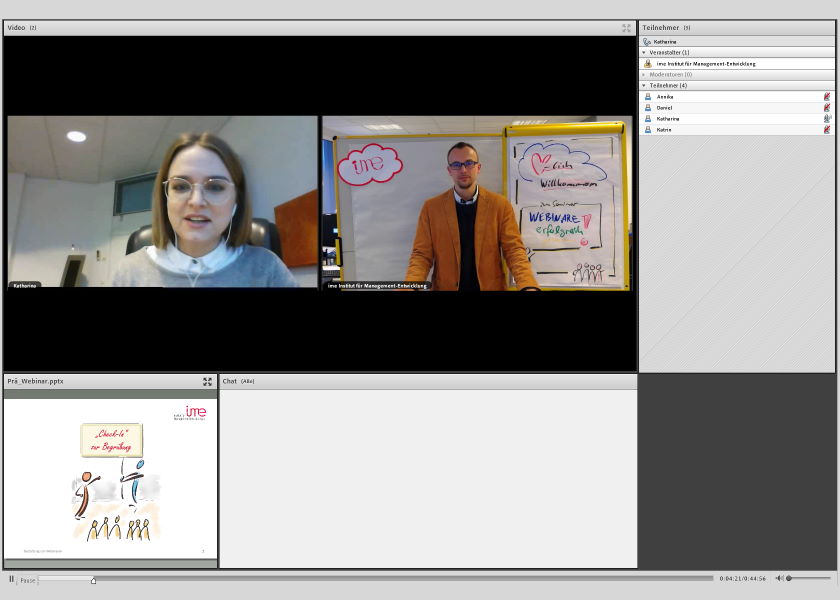Click the Check-In presentation slide
This screenshot has height=600, width=840.
pos(110,479)
